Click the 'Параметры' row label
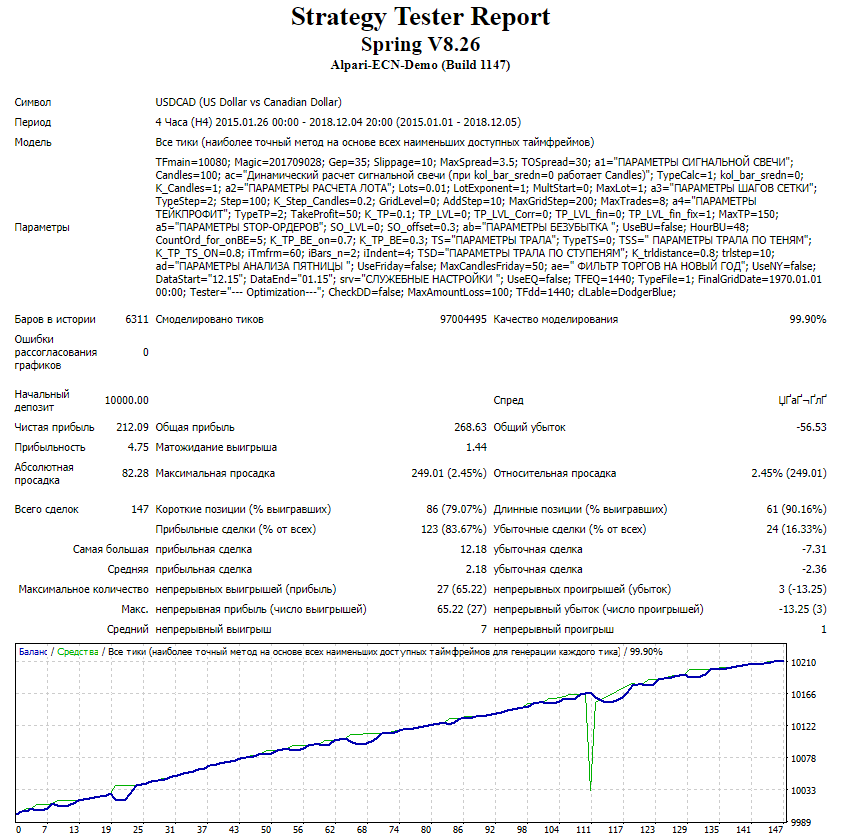 pos(43,227)
